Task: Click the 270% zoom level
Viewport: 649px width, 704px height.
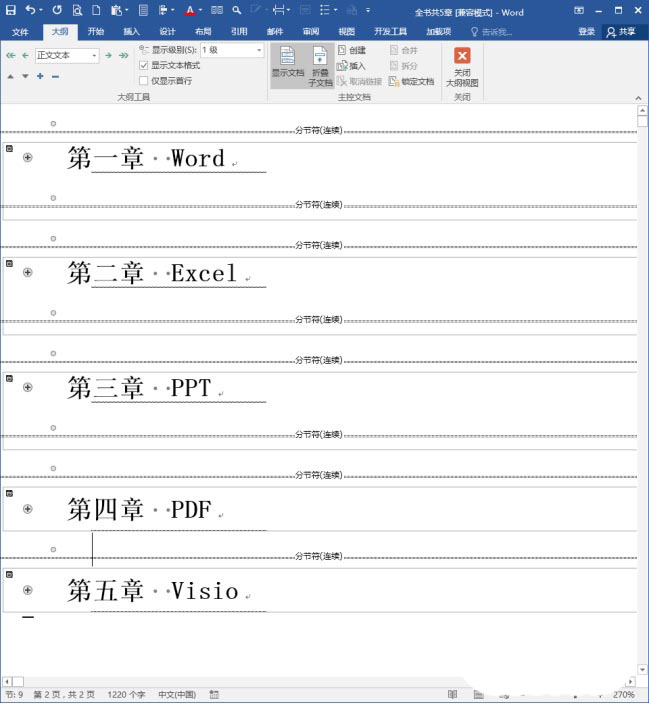Action: 624,695
